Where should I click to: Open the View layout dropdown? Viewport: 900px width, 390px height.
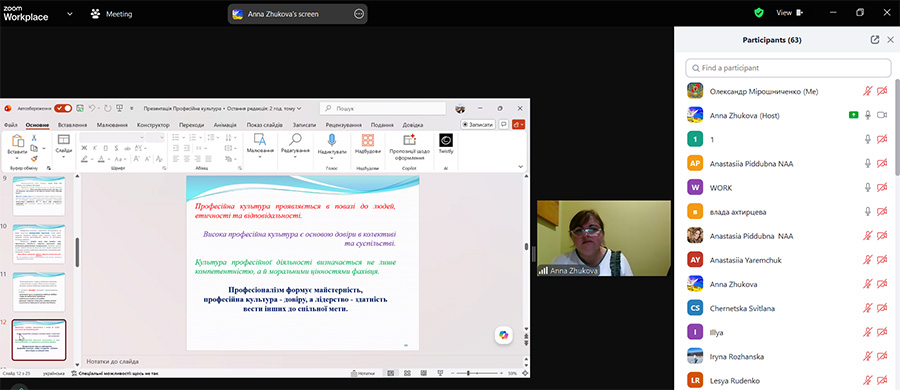coord(790,13)
